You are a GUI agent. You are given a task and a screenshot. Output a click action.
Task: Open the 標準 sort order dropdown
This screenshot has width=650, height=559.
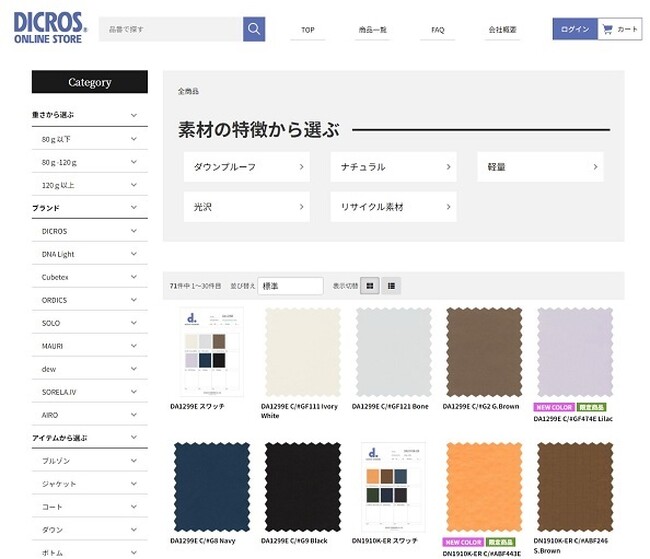[290, 286]
